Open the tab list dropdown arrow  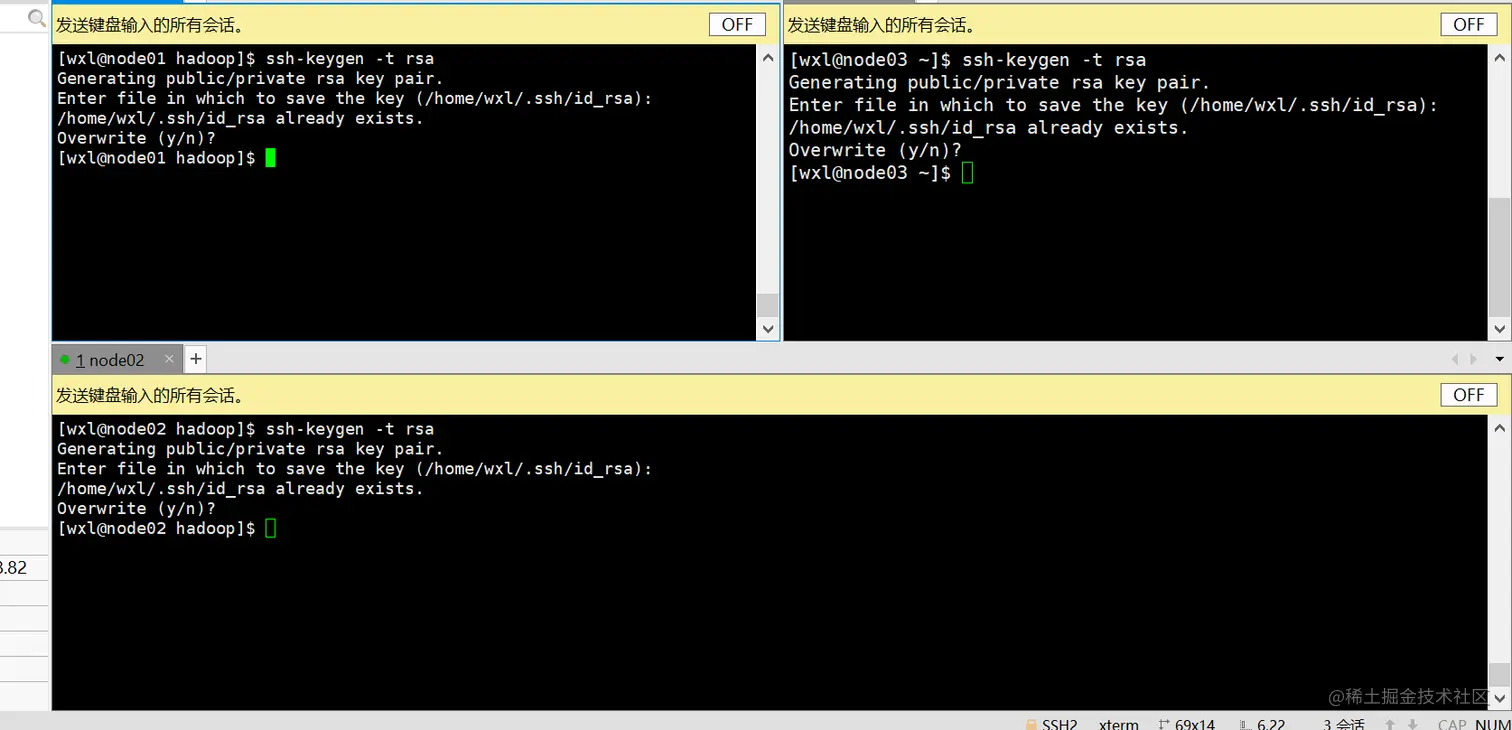[x=1499, y=359]
